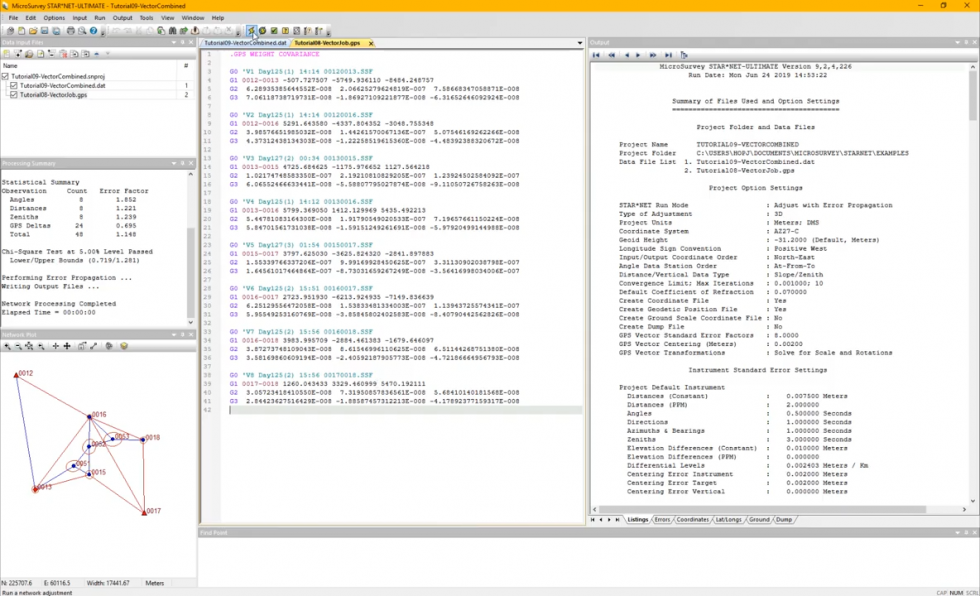The width and height of the screenshot is (980, 596).
Task: Jump to first page of Output listing
Action: 597,55
